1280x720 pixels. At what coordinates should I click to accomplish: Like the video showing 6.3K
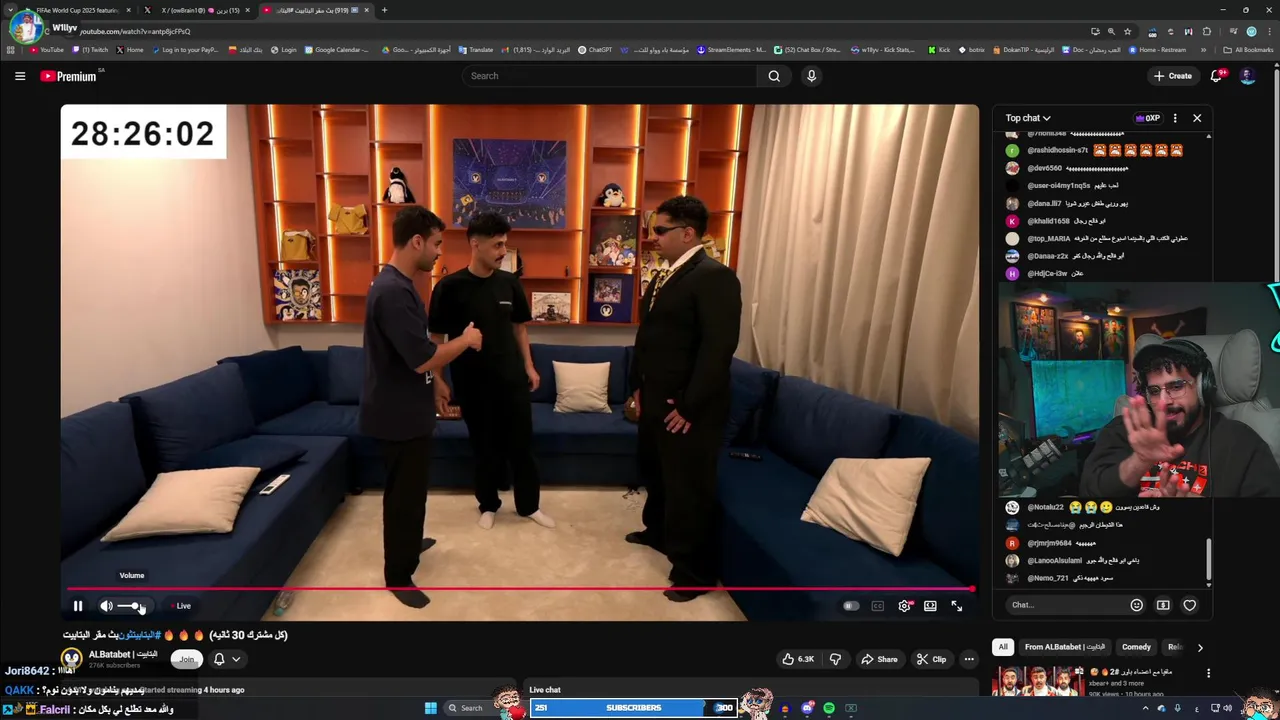pyautogui.click(x=798, y=659)
